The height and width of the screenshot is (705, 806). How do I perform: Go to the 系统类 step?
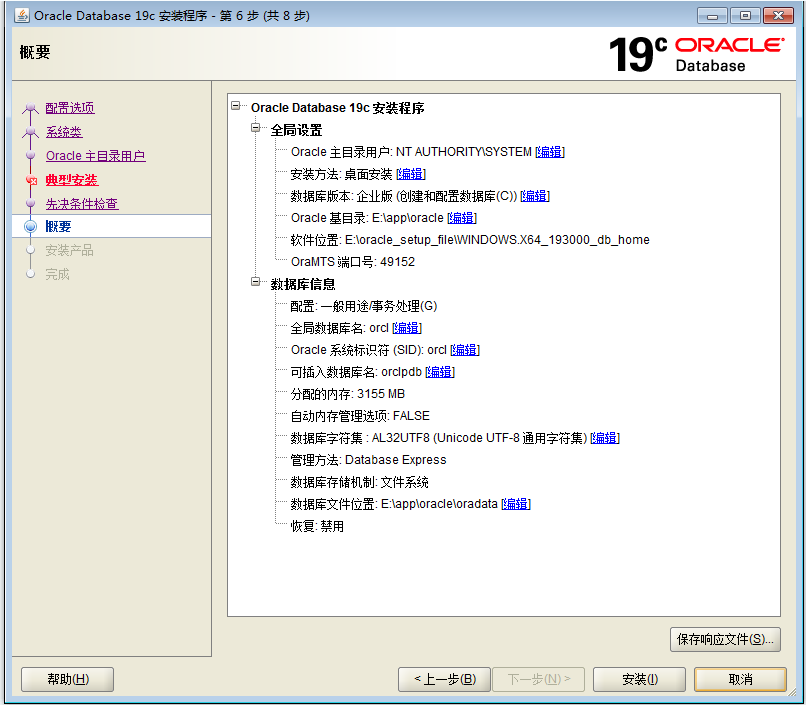64,132
